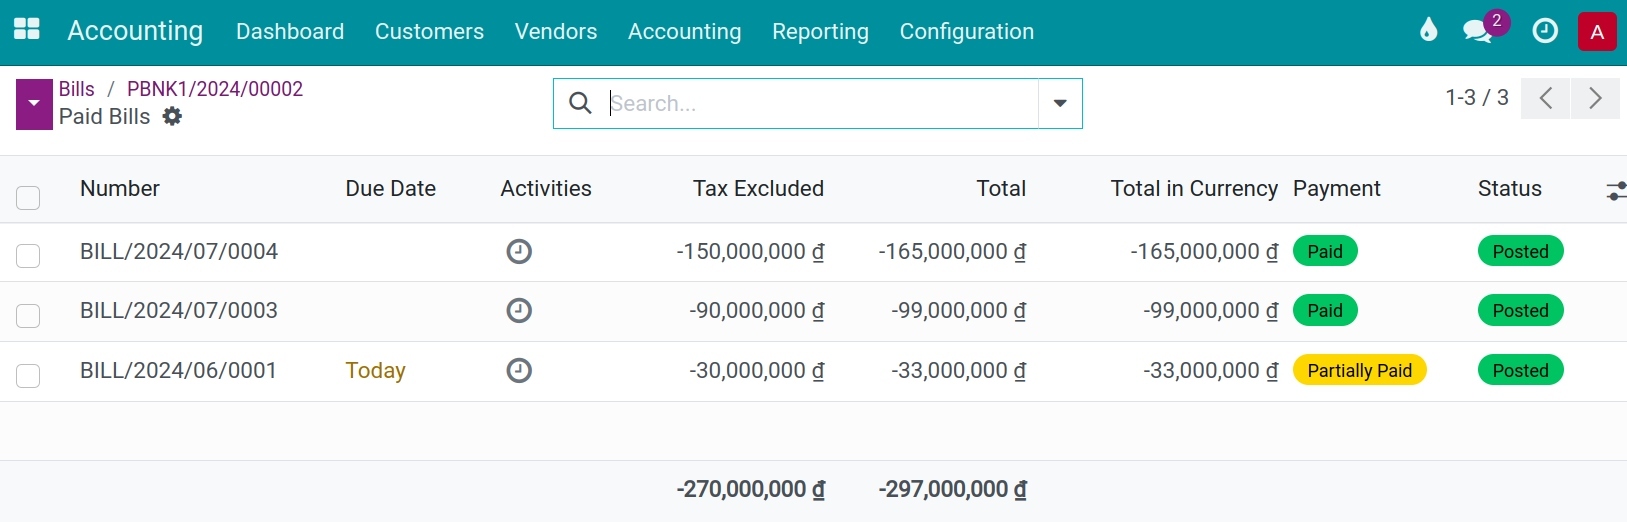Click the search magnifier icon
1627x522 pixels.
point(580,103)
